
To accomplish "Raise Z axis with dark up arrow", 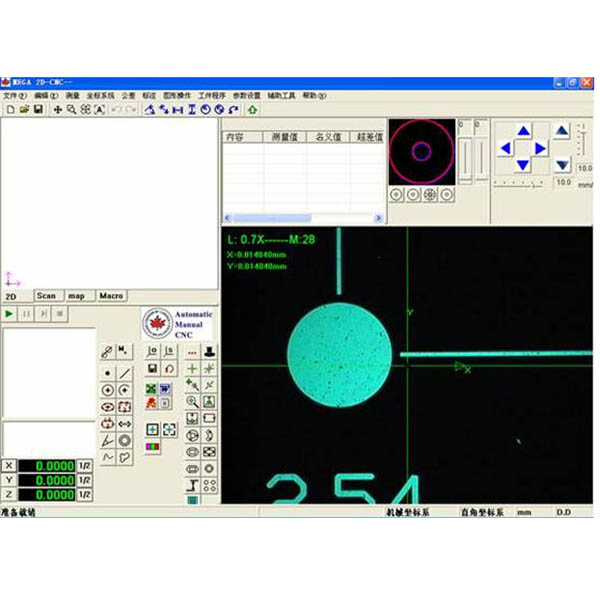I will tap(562, 130).
